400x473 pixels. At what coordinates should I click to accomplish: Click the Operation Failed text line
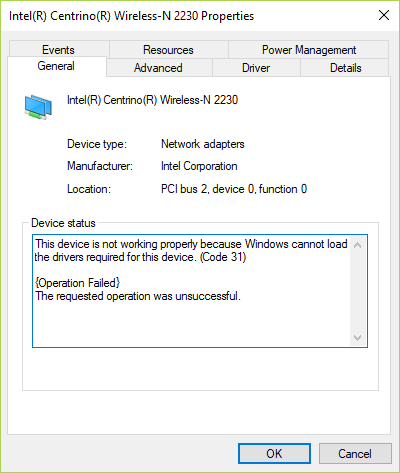(x=78, y=283)
